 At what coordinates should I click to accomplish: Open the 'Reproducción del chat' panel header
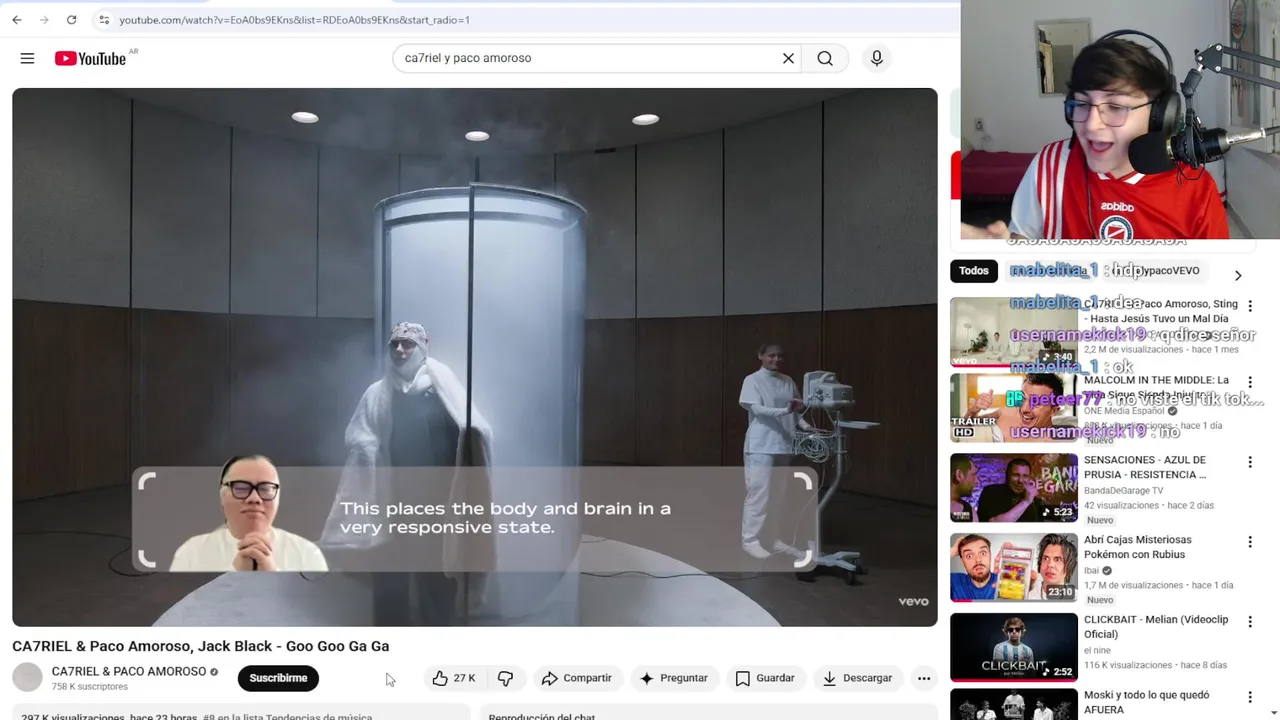[709, 714]
